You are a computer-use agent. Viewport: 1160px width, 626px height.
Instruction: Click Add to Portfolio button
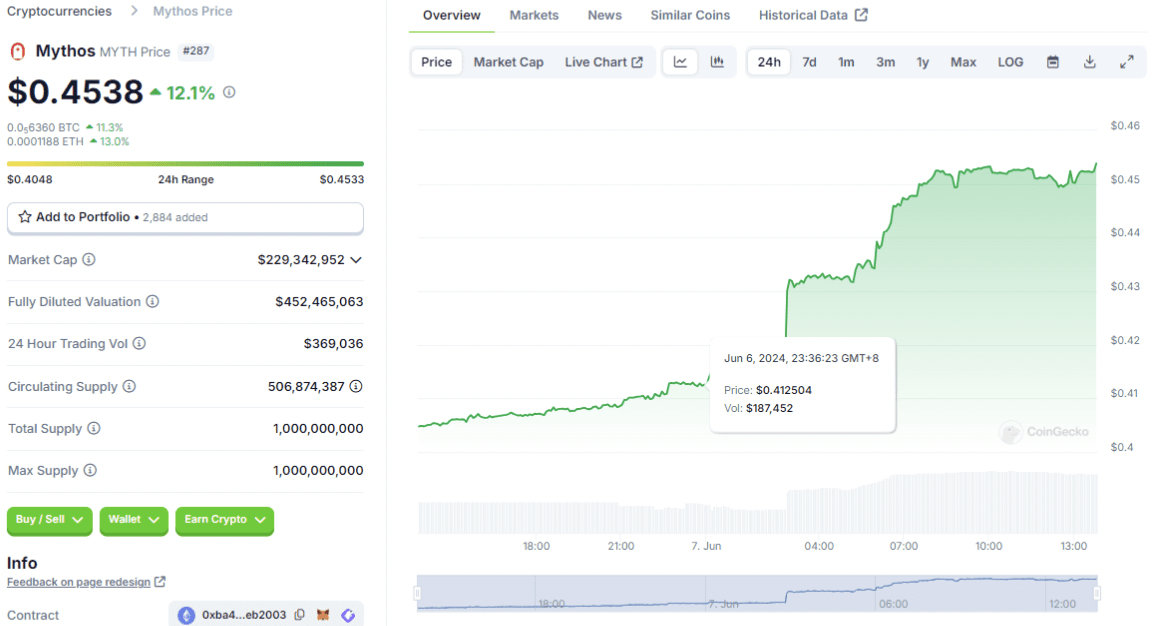pos(185,217)
